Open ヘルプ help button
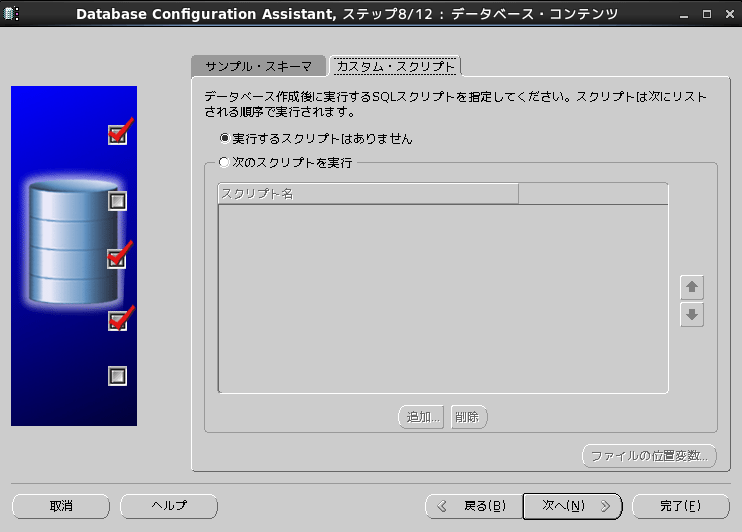Viewport: 742px width, 532px height. [x=169, y=505]
